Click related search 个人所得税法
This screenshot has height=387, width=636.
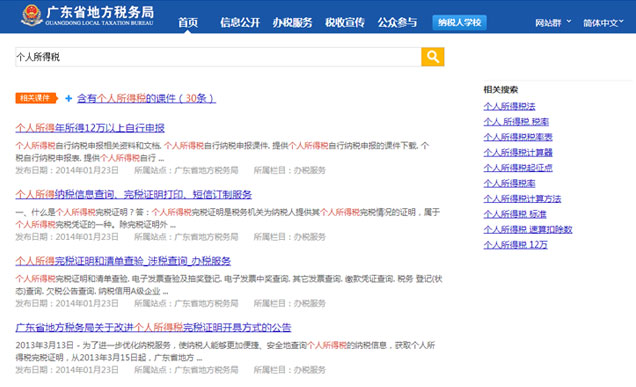509,106
